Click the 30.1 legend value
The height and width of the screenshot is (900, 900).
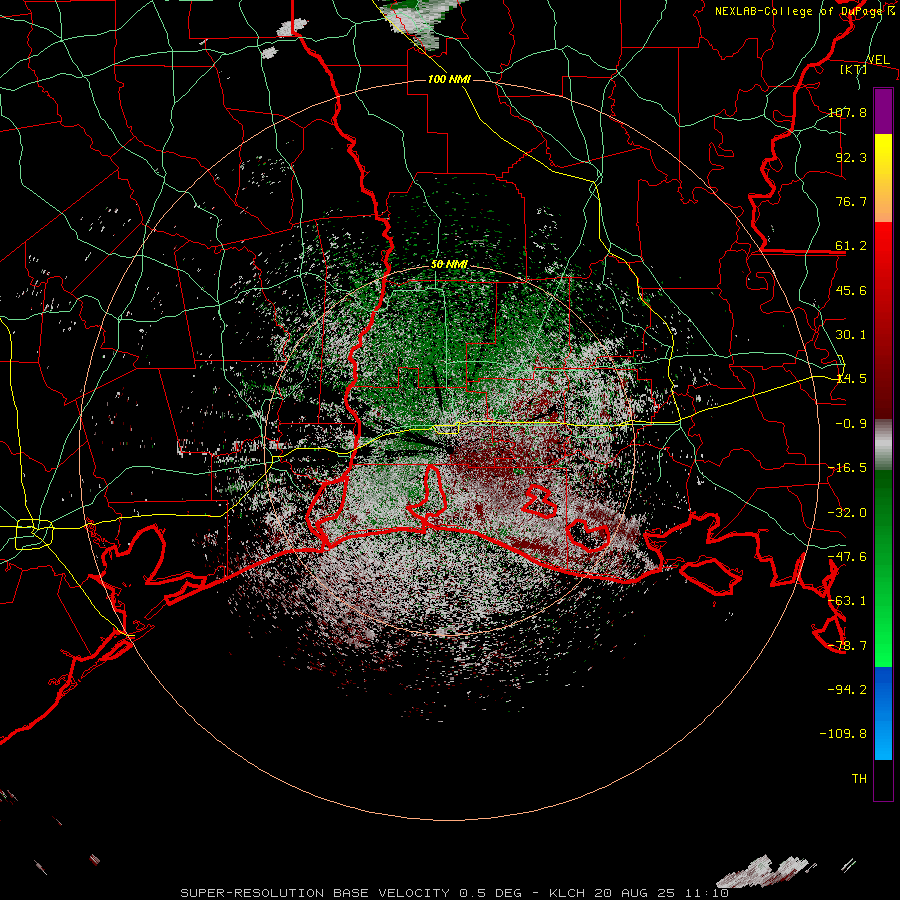[851, 335]
